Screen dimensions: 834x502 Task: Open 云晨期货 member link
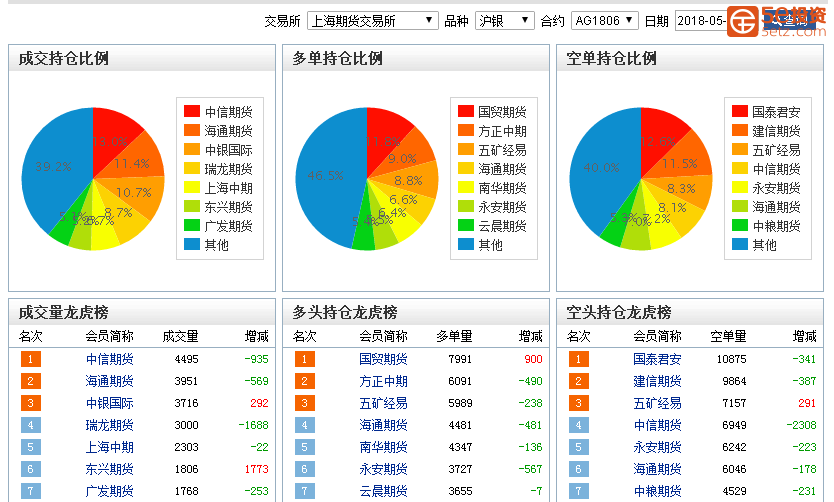click(383, 491)
